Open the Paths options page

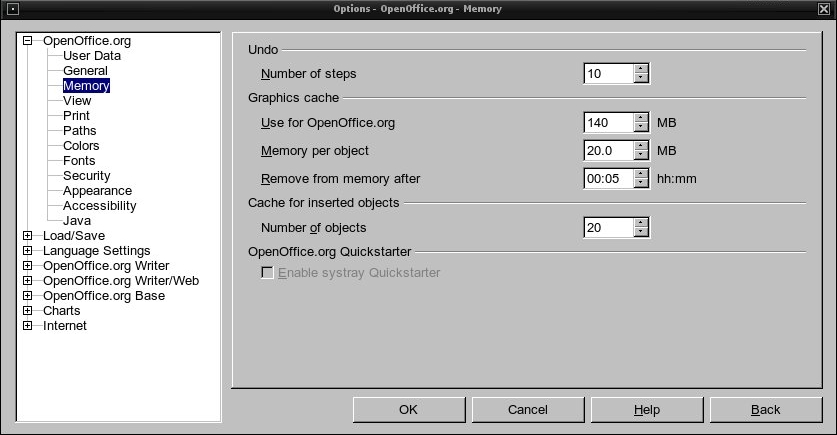(x=80, y=130)
